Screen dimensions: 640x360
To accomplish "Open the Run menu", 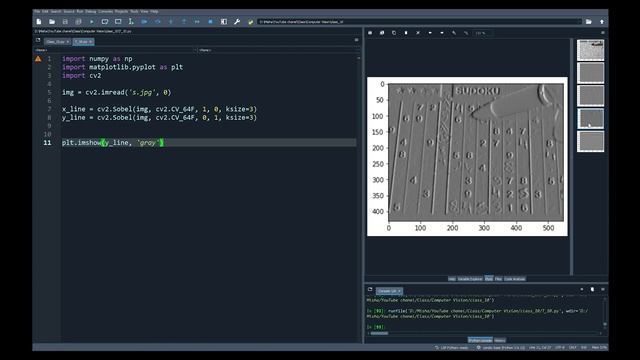I will tap(80, 11).
